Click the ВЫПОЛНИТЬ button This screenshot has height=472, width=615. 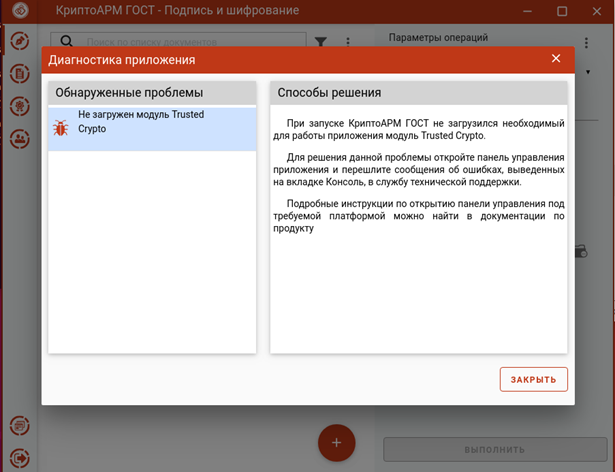(x=495, y=450)
